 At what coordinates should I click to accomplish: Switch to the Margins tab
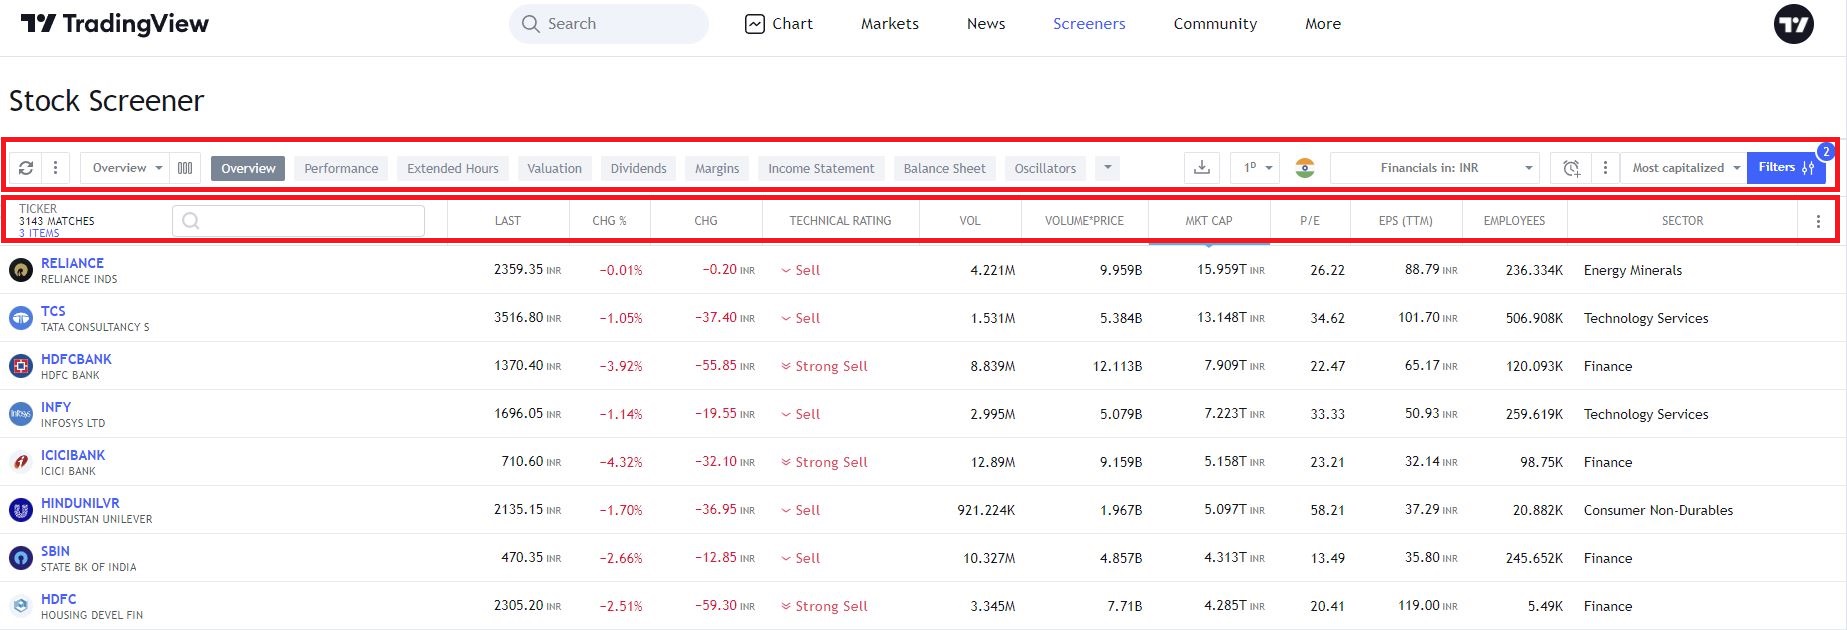coord(717,168)
